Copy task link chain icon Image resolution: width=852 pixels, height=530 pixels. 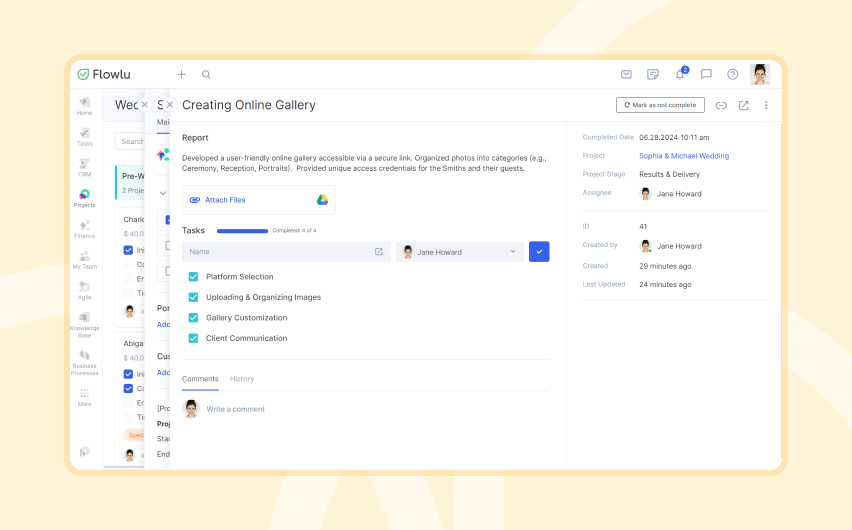pos(721,105)
